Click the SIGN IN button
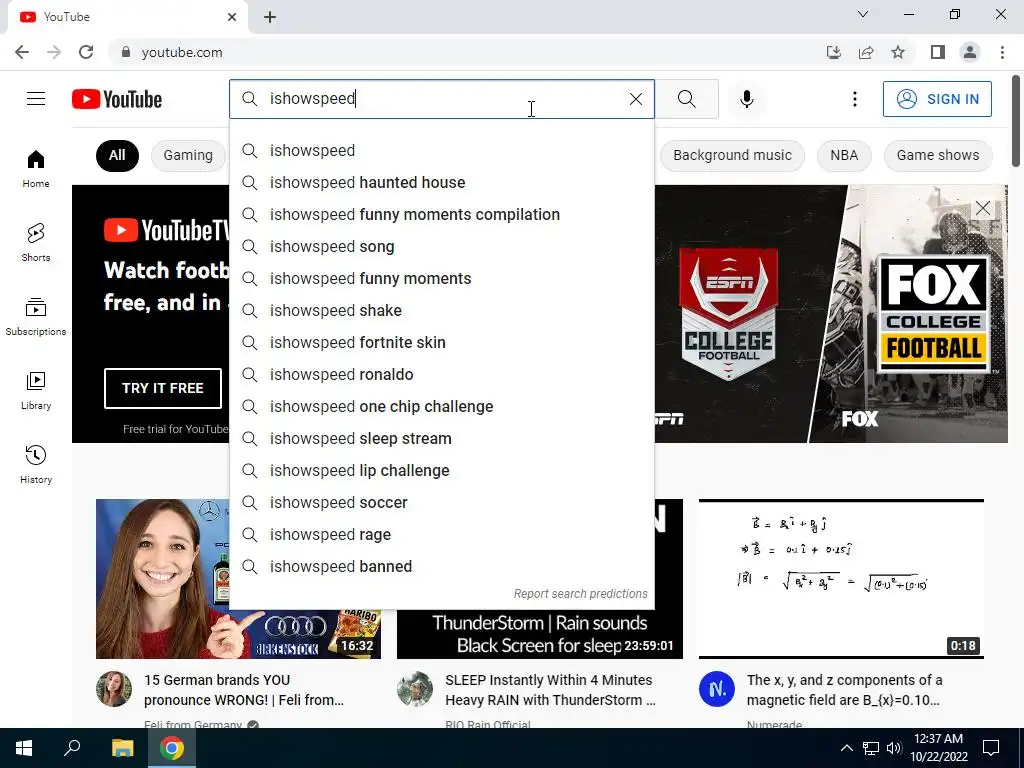1024x768 pixels. [x=937, y=99]
